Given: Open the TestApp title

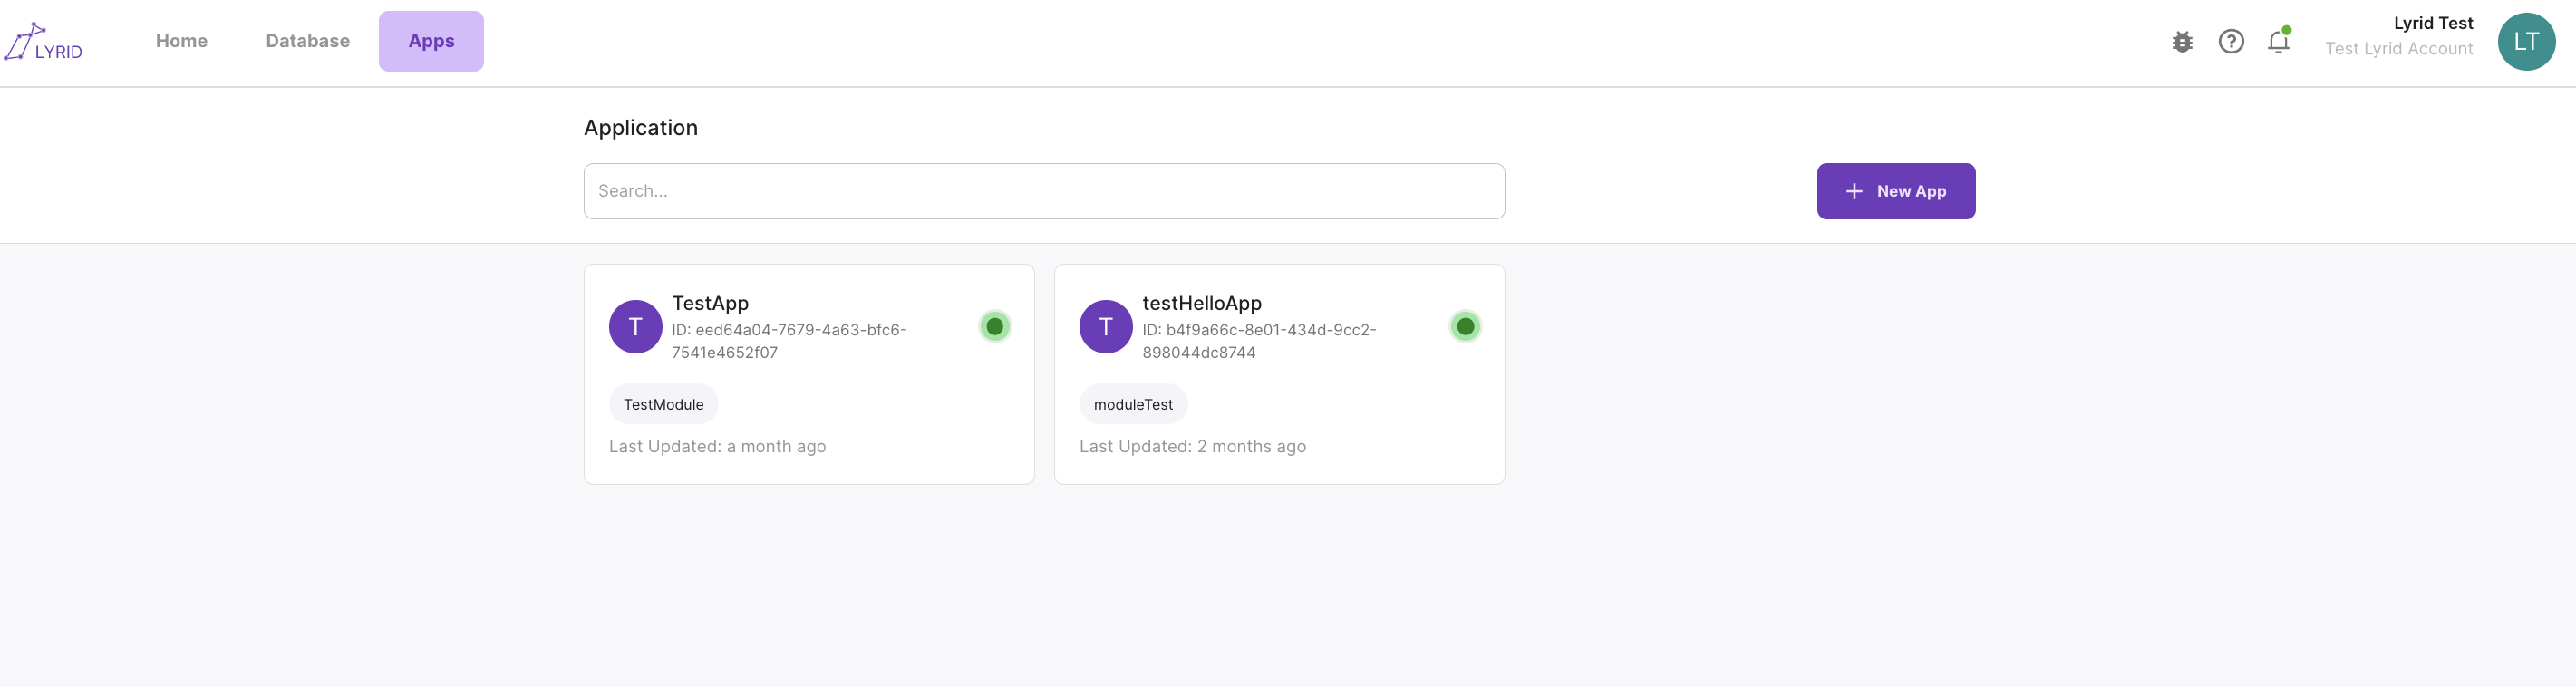Looking at the screenshot, I should pyautogui.click(x=710, y=303).
